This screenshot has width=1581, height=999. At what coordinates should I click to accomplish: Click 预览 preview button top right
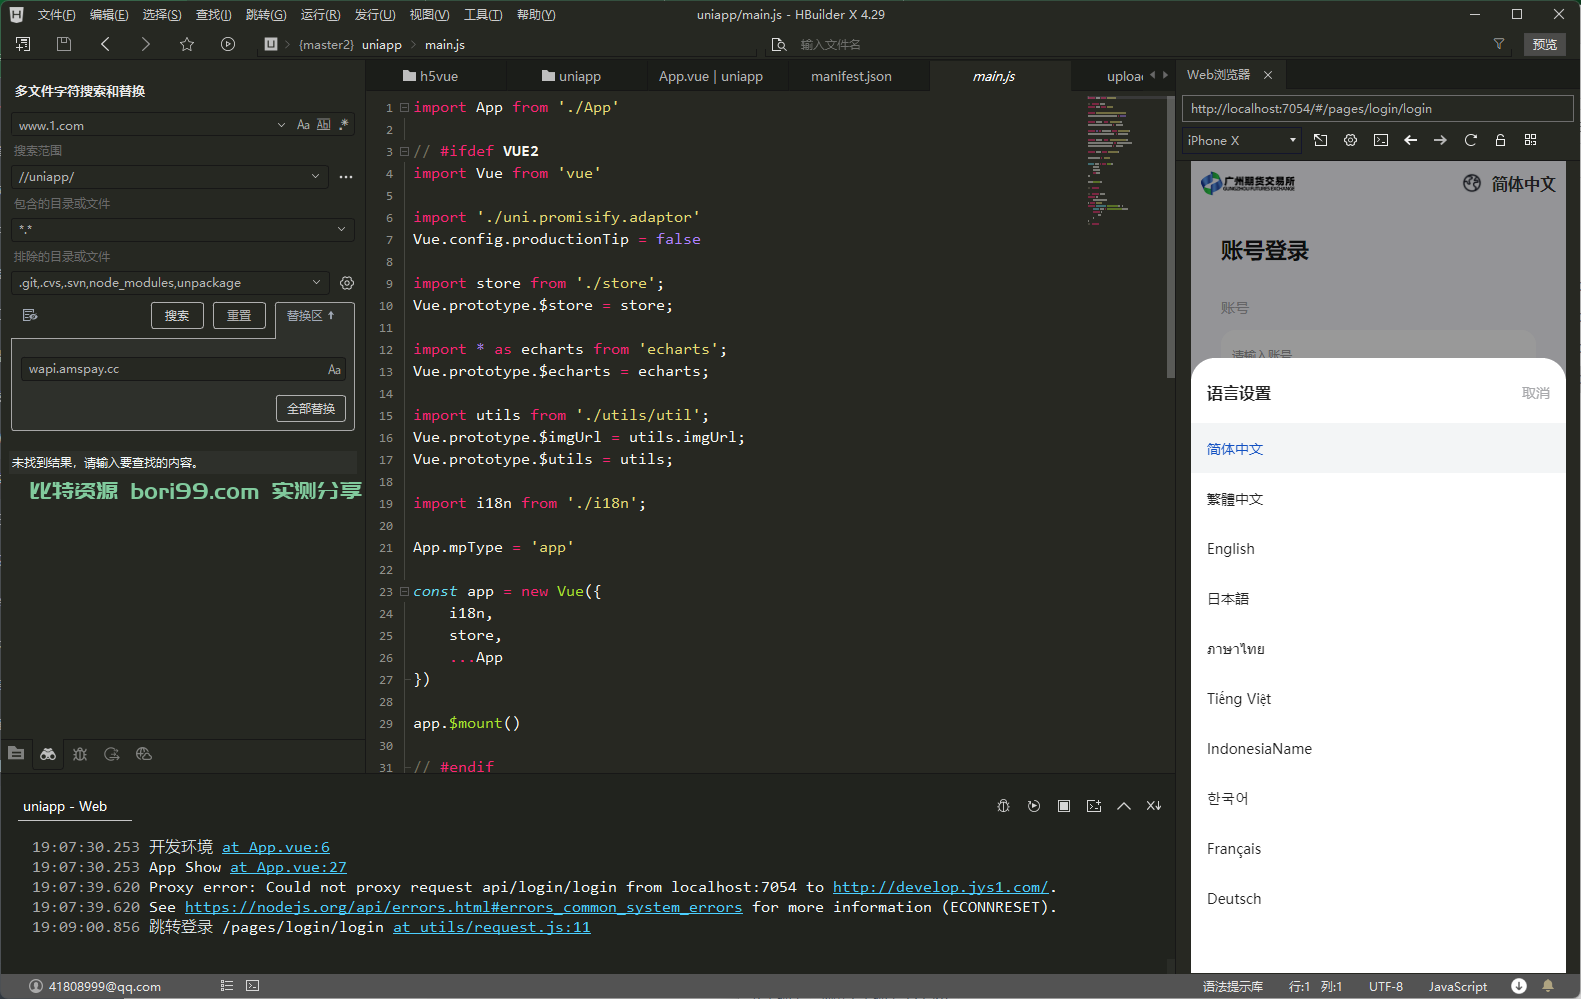1545,44
